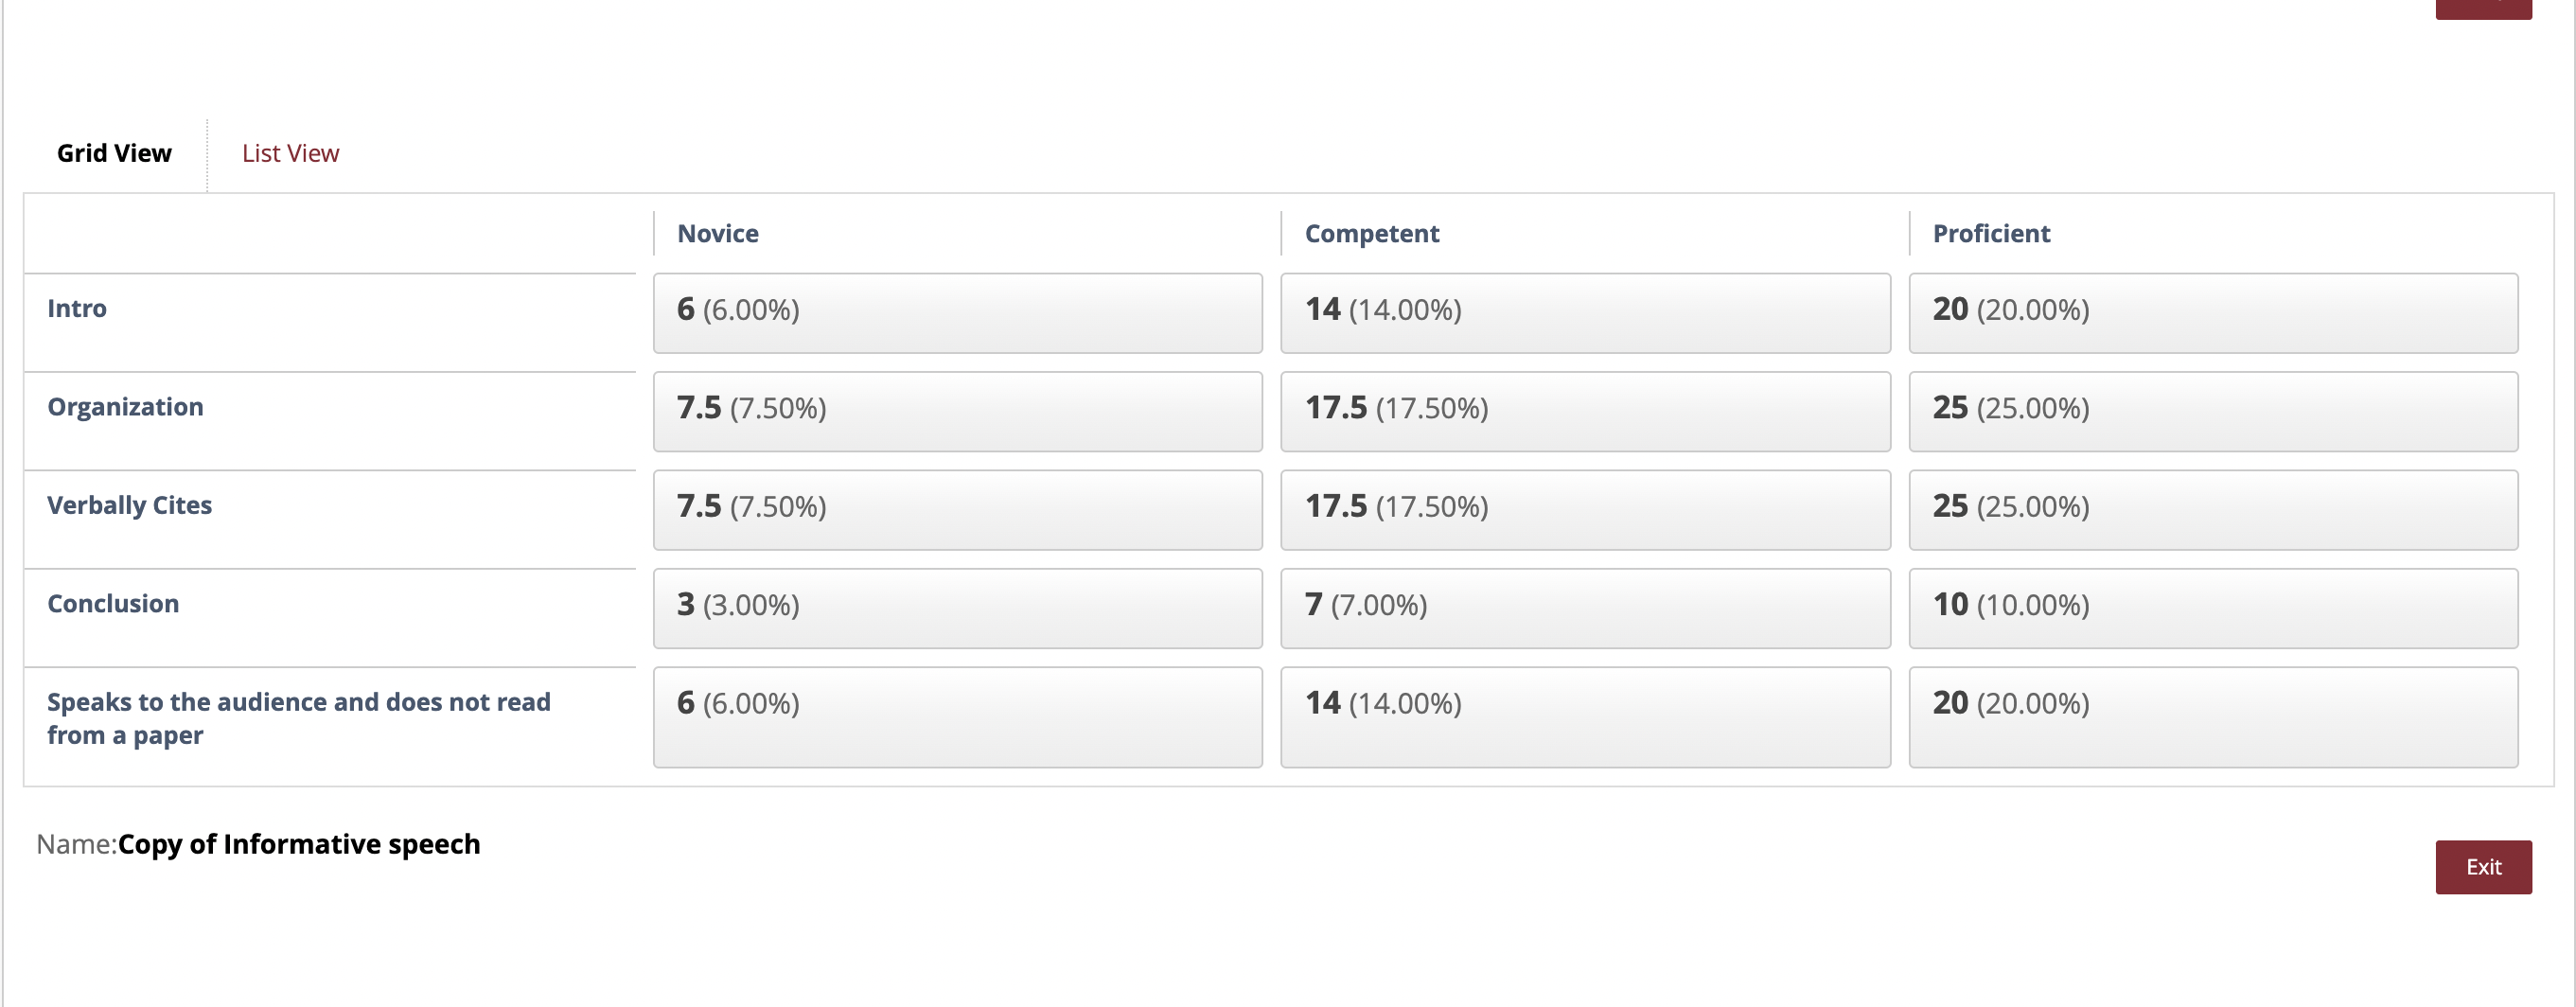The width and height of the screenshot is (2576, 1007).
Task: Choose Speaks to audience Competent 14 cell
Action: tap(1585, 717)
